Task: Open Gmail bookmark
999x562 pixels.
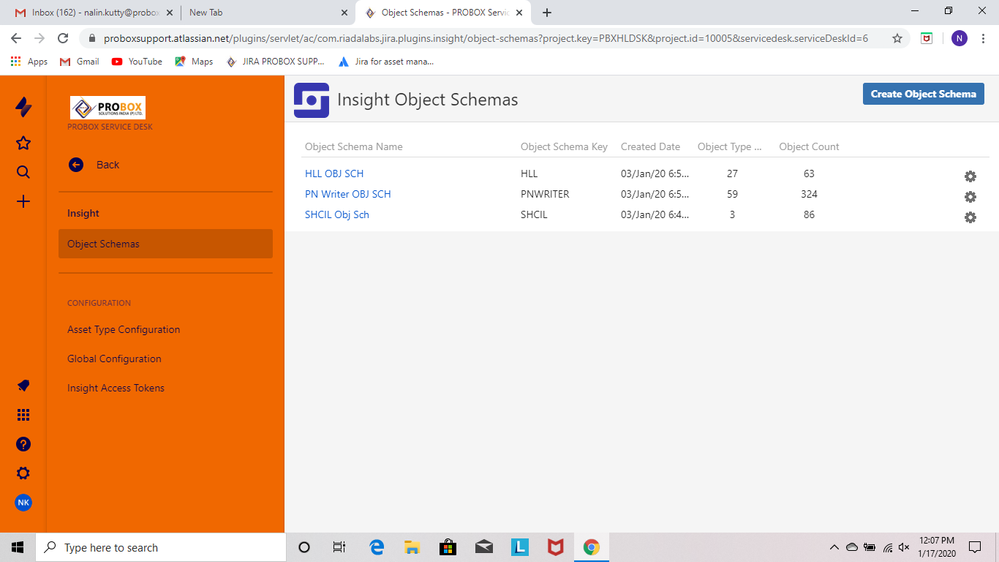Action: coord(80,61)
